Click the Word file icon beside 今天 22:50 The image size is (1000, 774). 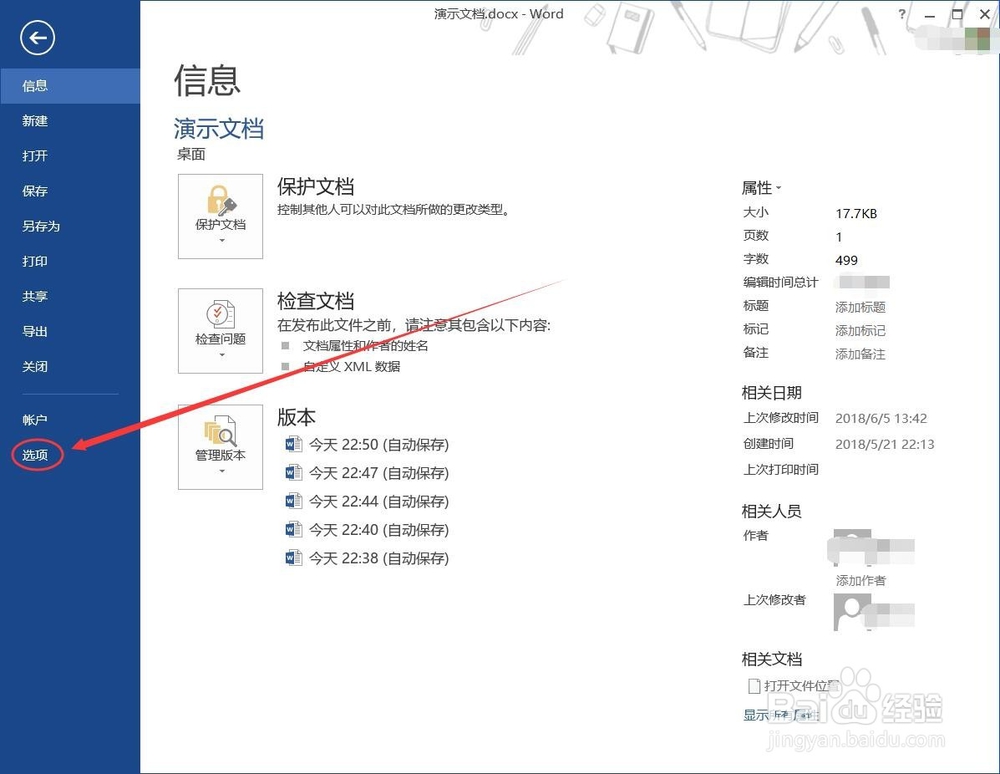coord(293,444)
